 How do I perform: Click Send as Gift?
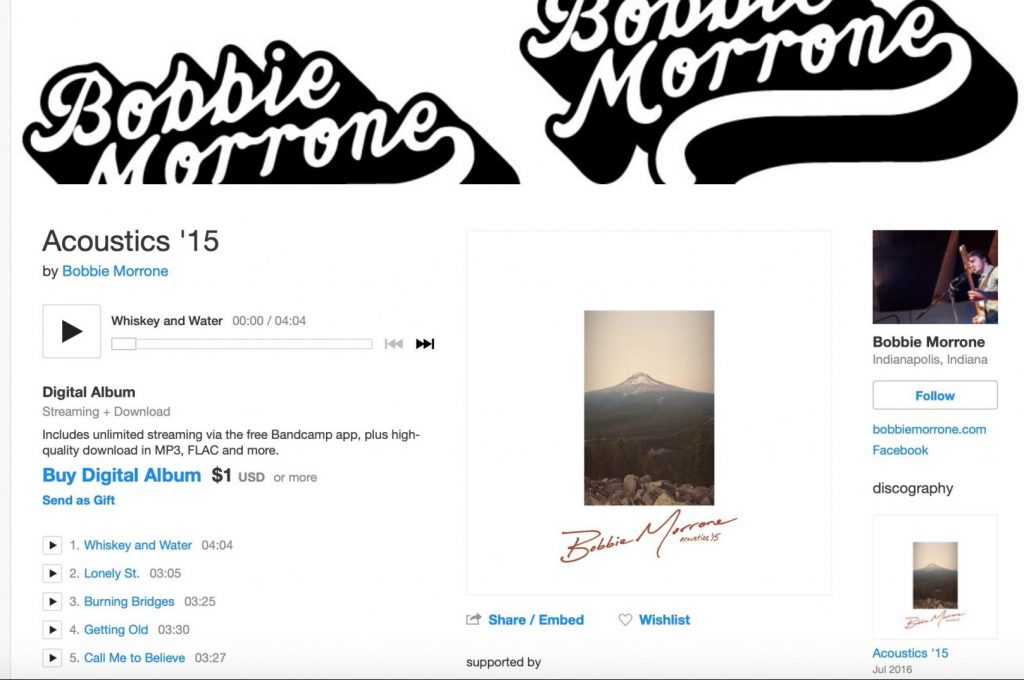tap(78, 500)
